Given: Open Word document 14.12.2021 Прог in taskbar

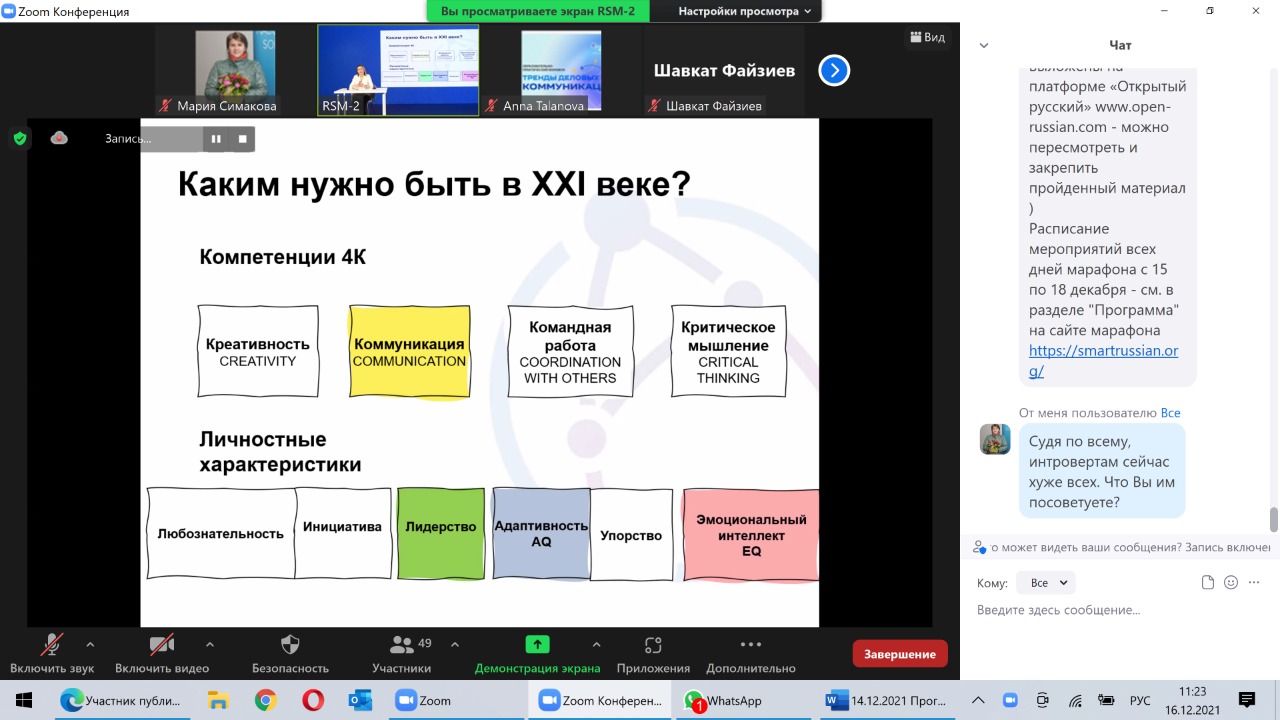Looking at the screenshot, I should coord(888,700).
